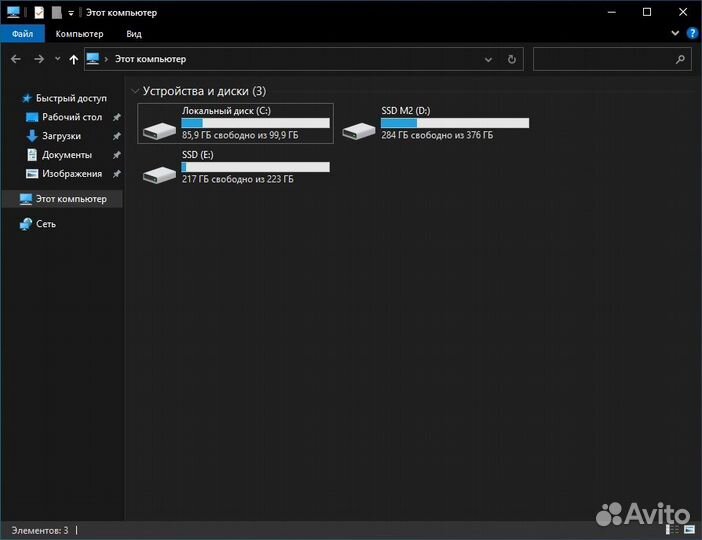Viewport: 702px width, 540px height.
Task: Expand the ribbon using the chevron
Action: pyautogui.click(x=676, y=33)
